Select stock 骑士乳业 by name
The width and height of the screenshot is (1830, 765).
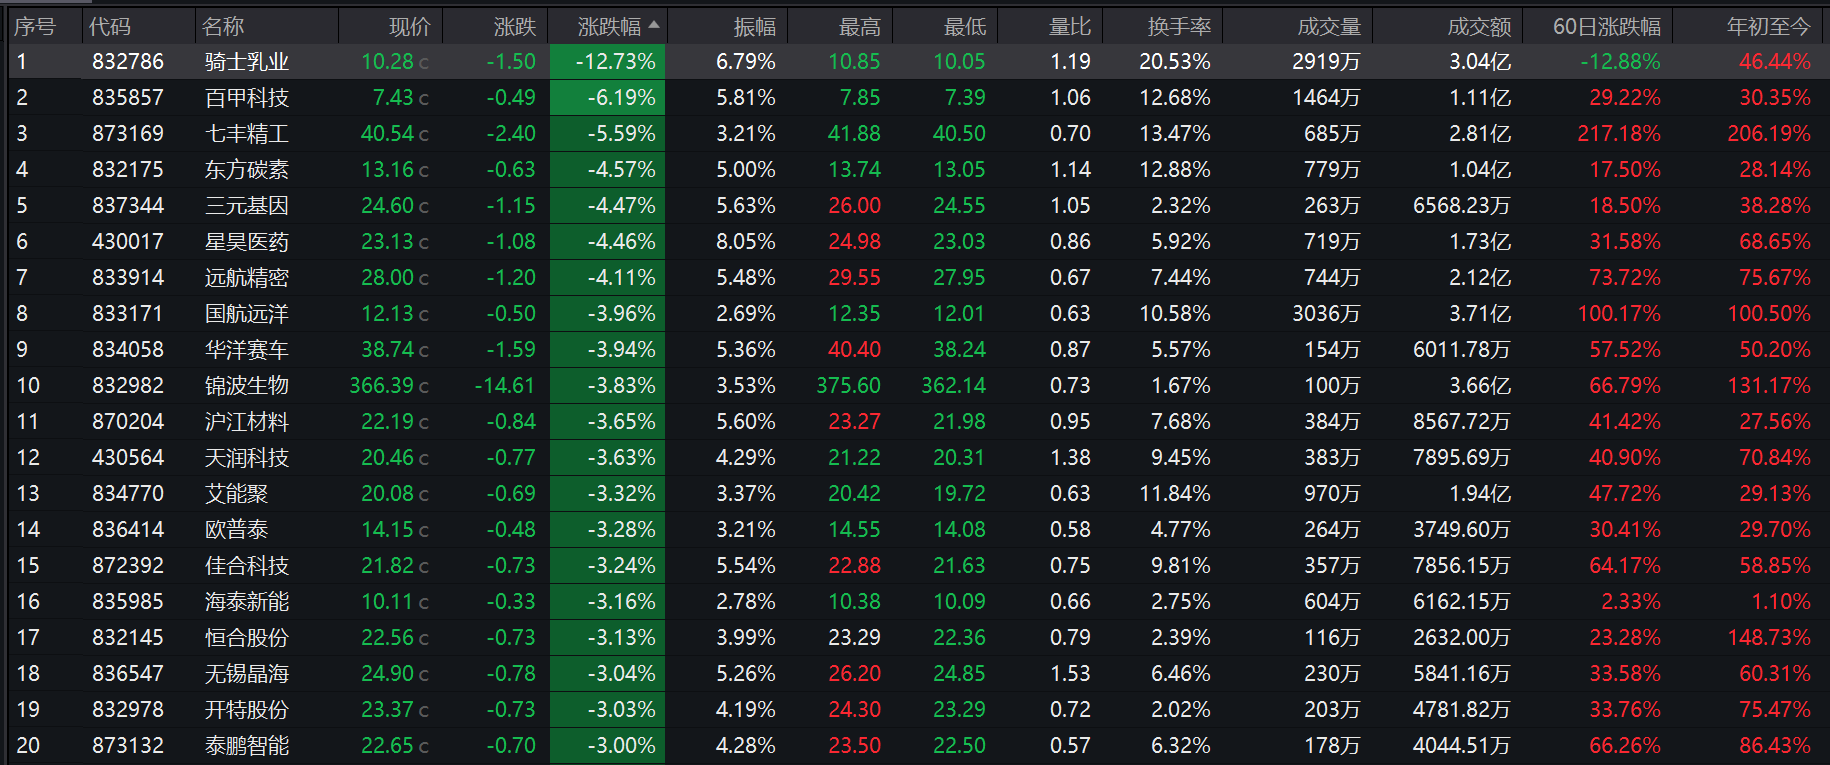coord(247,62)
